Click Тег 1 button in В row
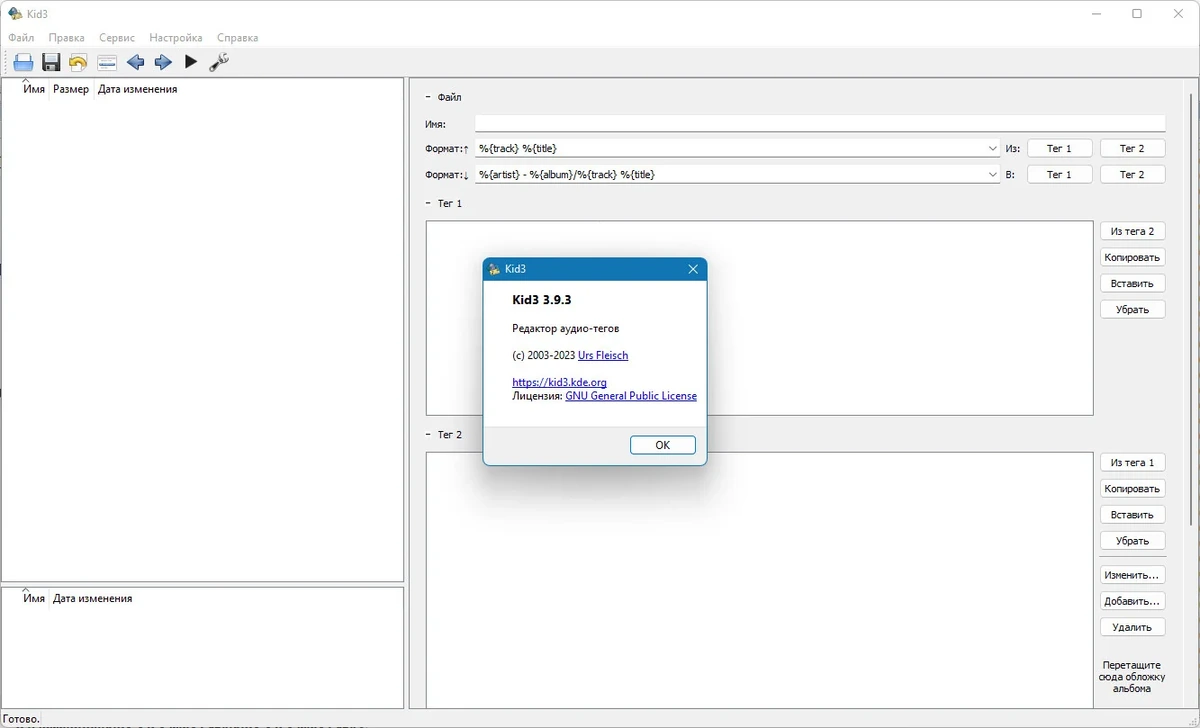1200x728 pixels. [x=1059, y=174]
